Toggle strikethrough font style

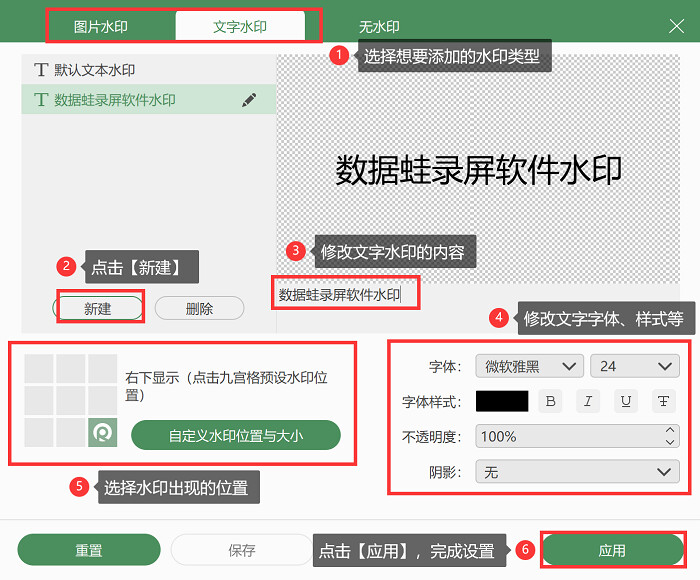[x=663, y=401]
